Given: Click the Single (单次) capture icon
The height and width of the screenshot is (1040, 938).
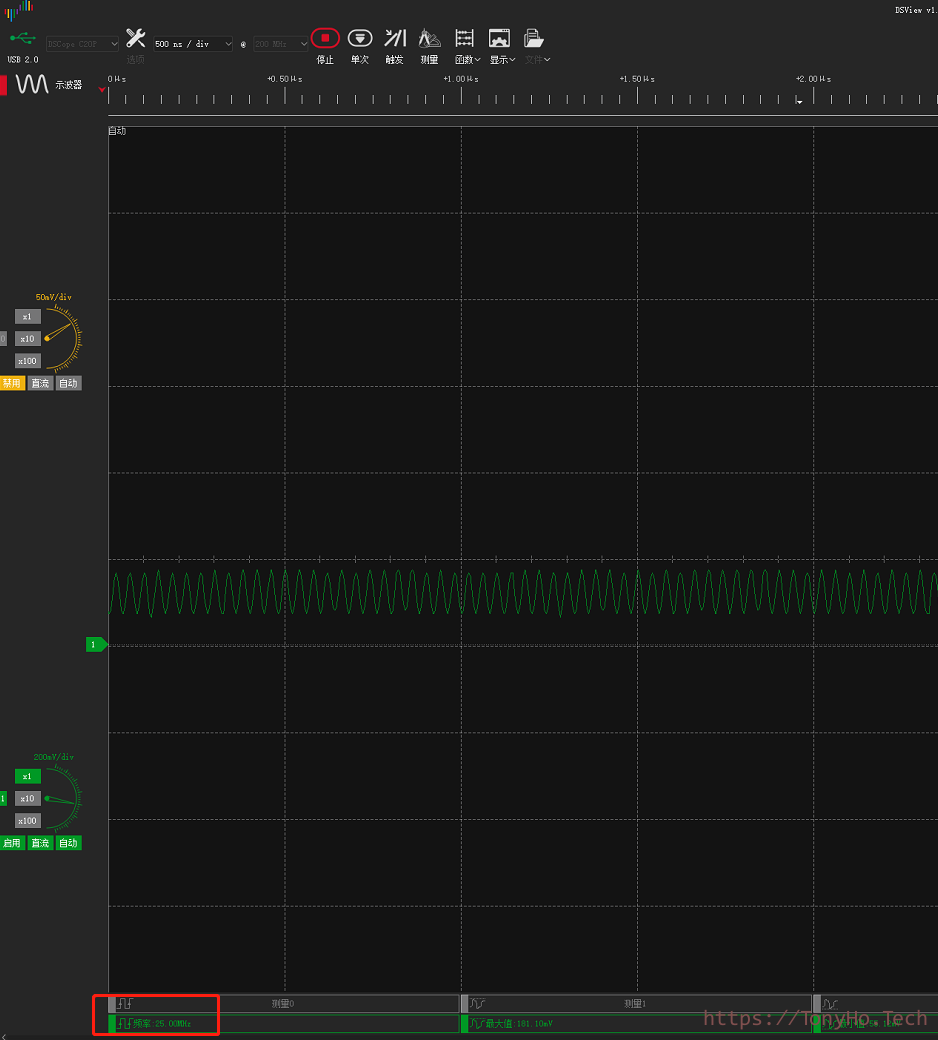Looking at the screenshot, I should click(x=360, y=39).
